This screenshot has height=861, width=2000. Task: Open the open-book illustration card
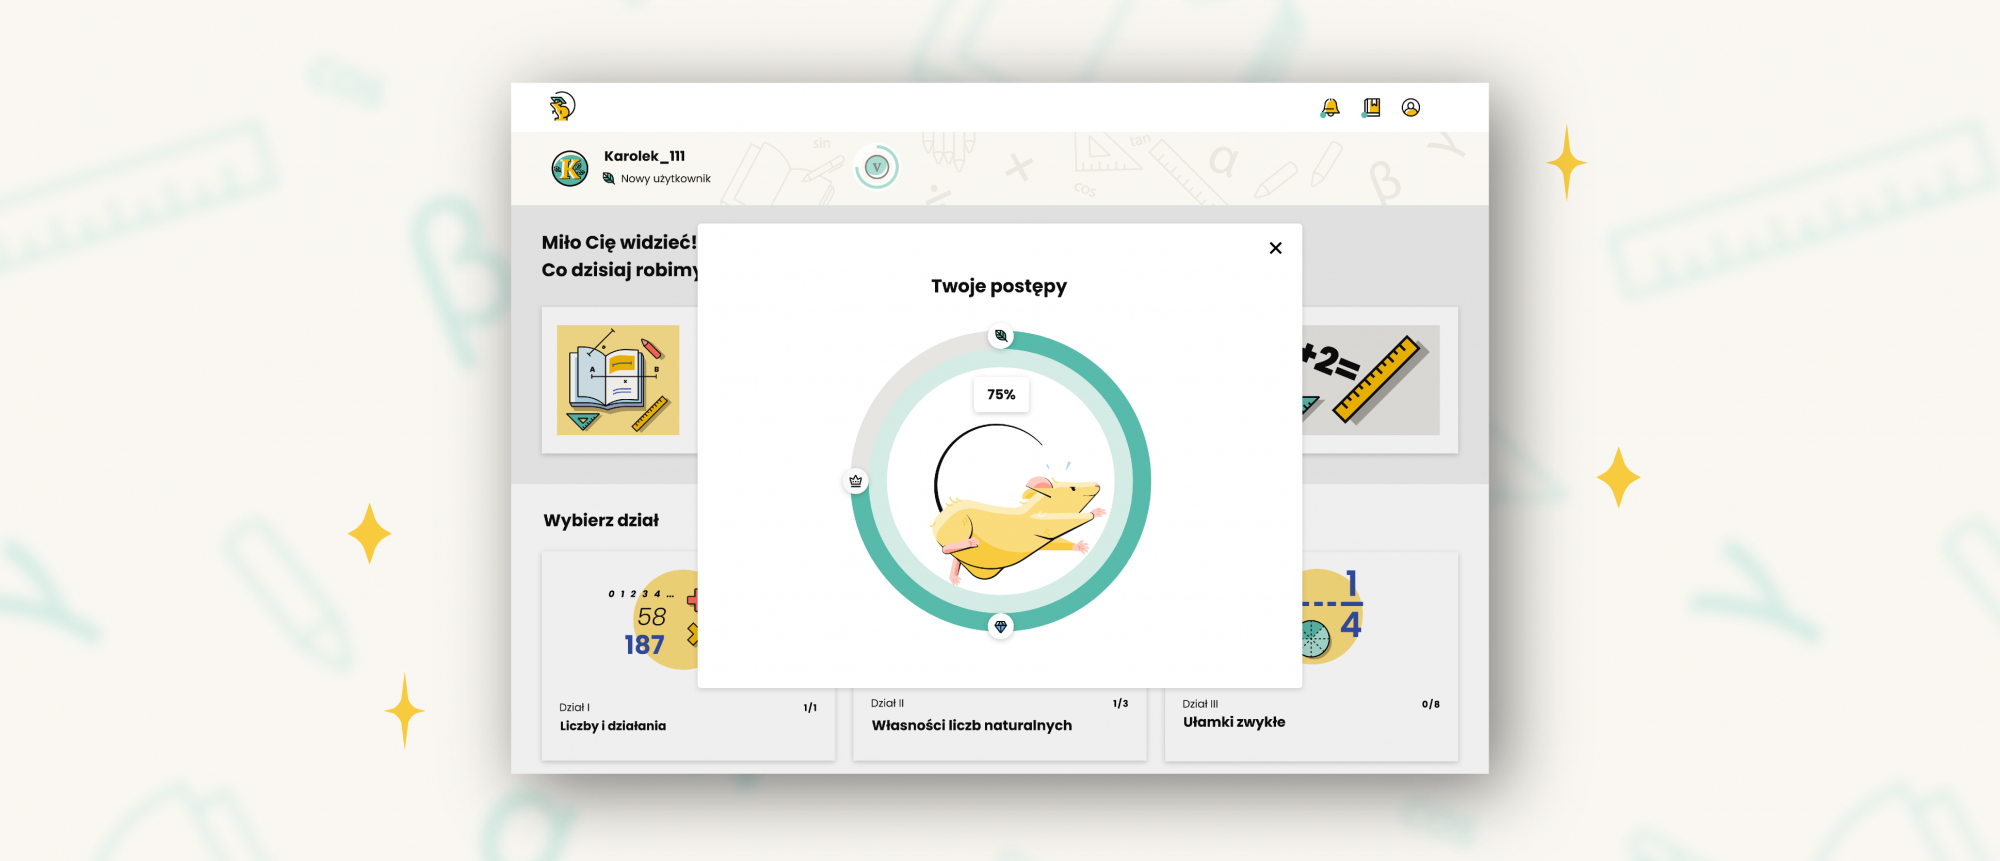[618, 380]
